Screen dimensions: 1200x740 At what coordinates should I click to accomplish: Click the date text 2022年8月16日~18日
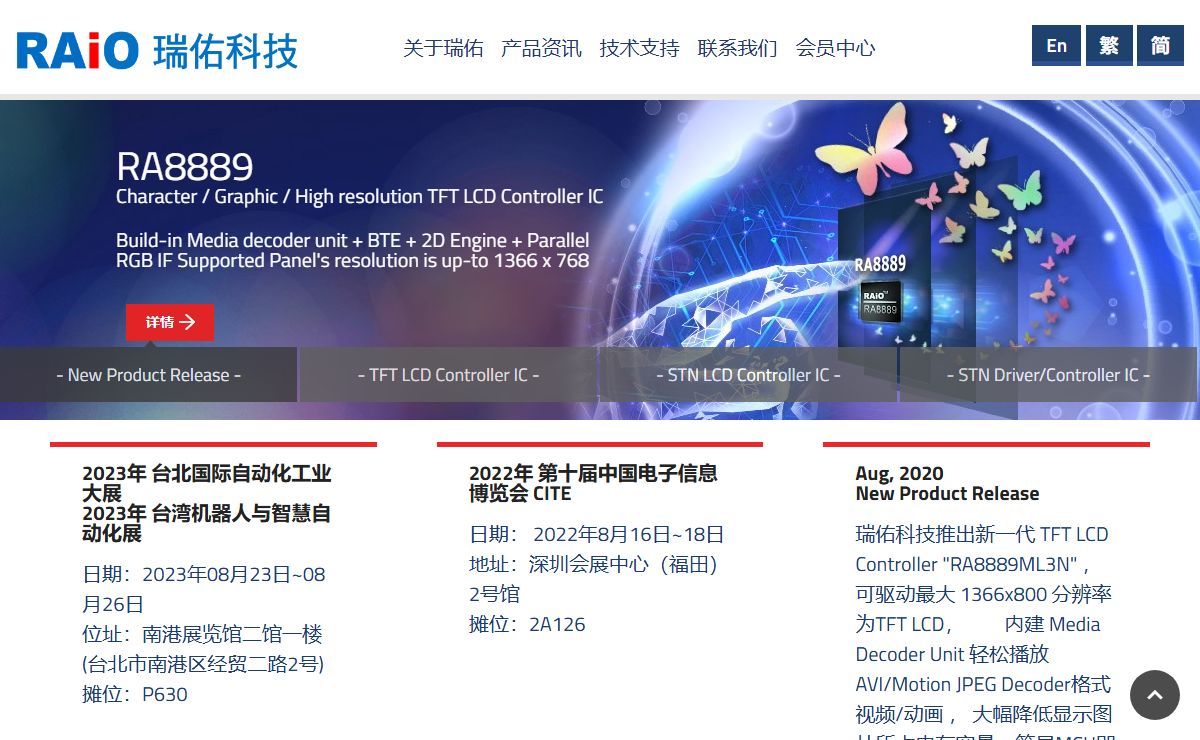pyautogui.click(x=628, y=534)
